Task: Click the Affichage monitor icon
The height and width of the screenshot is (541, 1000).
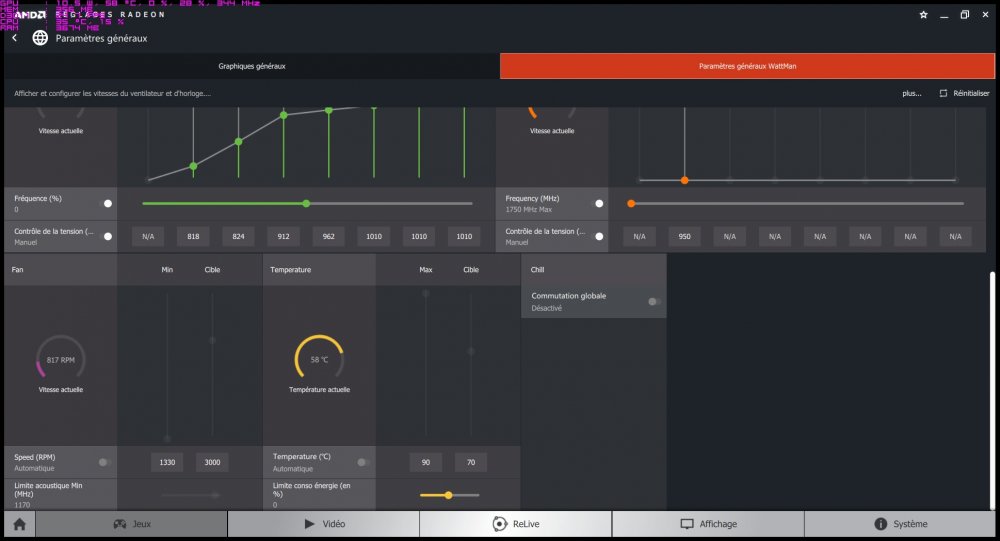Action: point(687,524)
